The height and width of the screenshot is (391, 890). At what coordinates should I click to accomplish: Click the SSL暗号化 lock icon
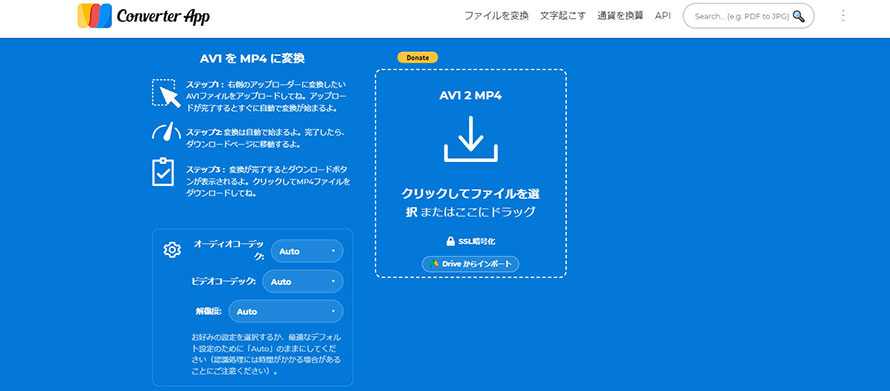coord(450,242)
